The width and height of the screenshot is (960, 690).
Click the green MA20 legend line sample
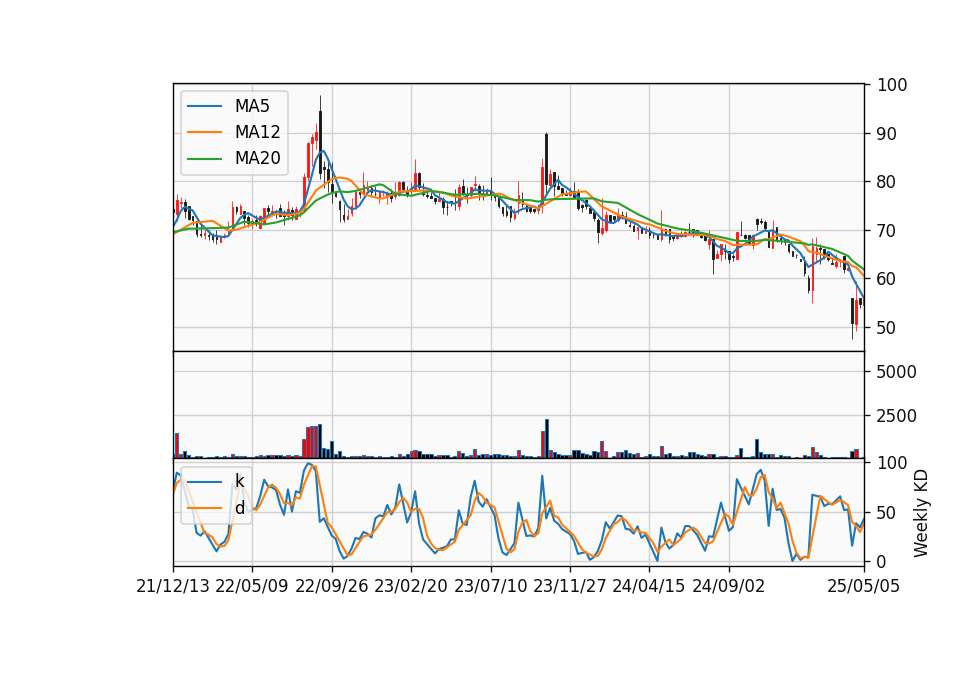204,159
